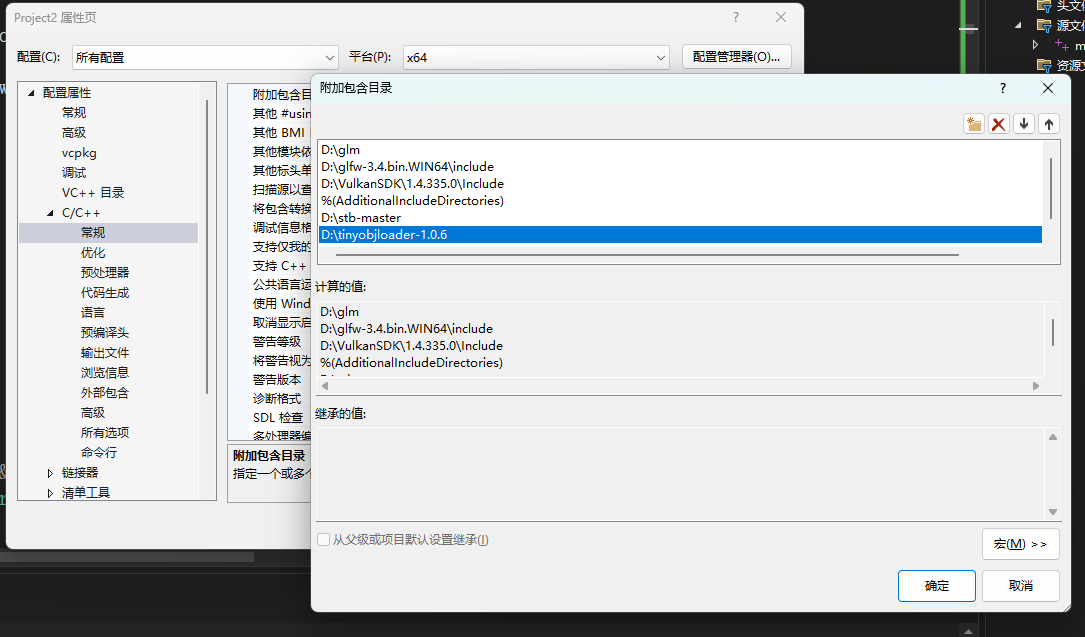This screenshot has width=1085, height=637.
Task: Click down arrow of 继承的值 scrollbar
Action: (1053, 513)
